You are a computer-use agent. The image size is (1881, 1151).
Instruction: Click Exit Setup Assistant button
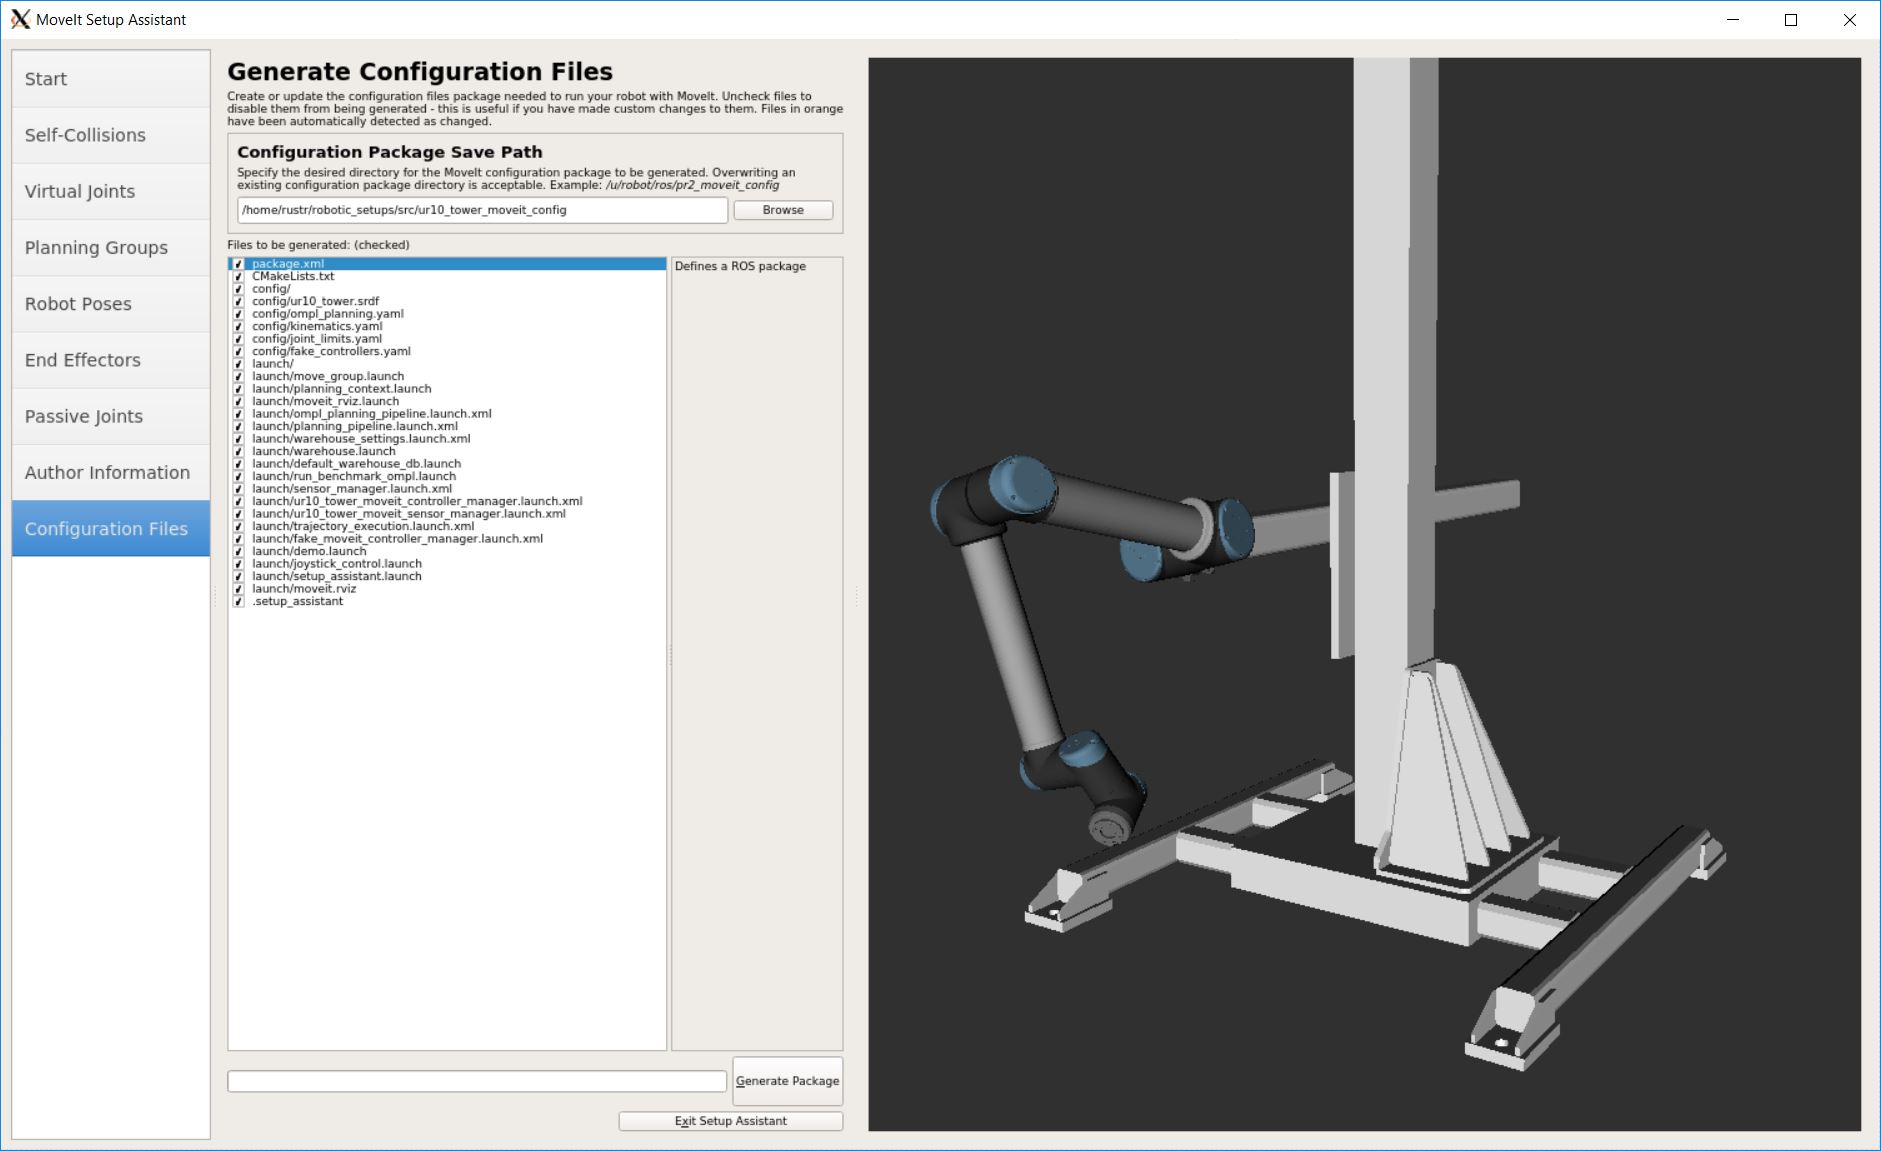coord(730,1121)
